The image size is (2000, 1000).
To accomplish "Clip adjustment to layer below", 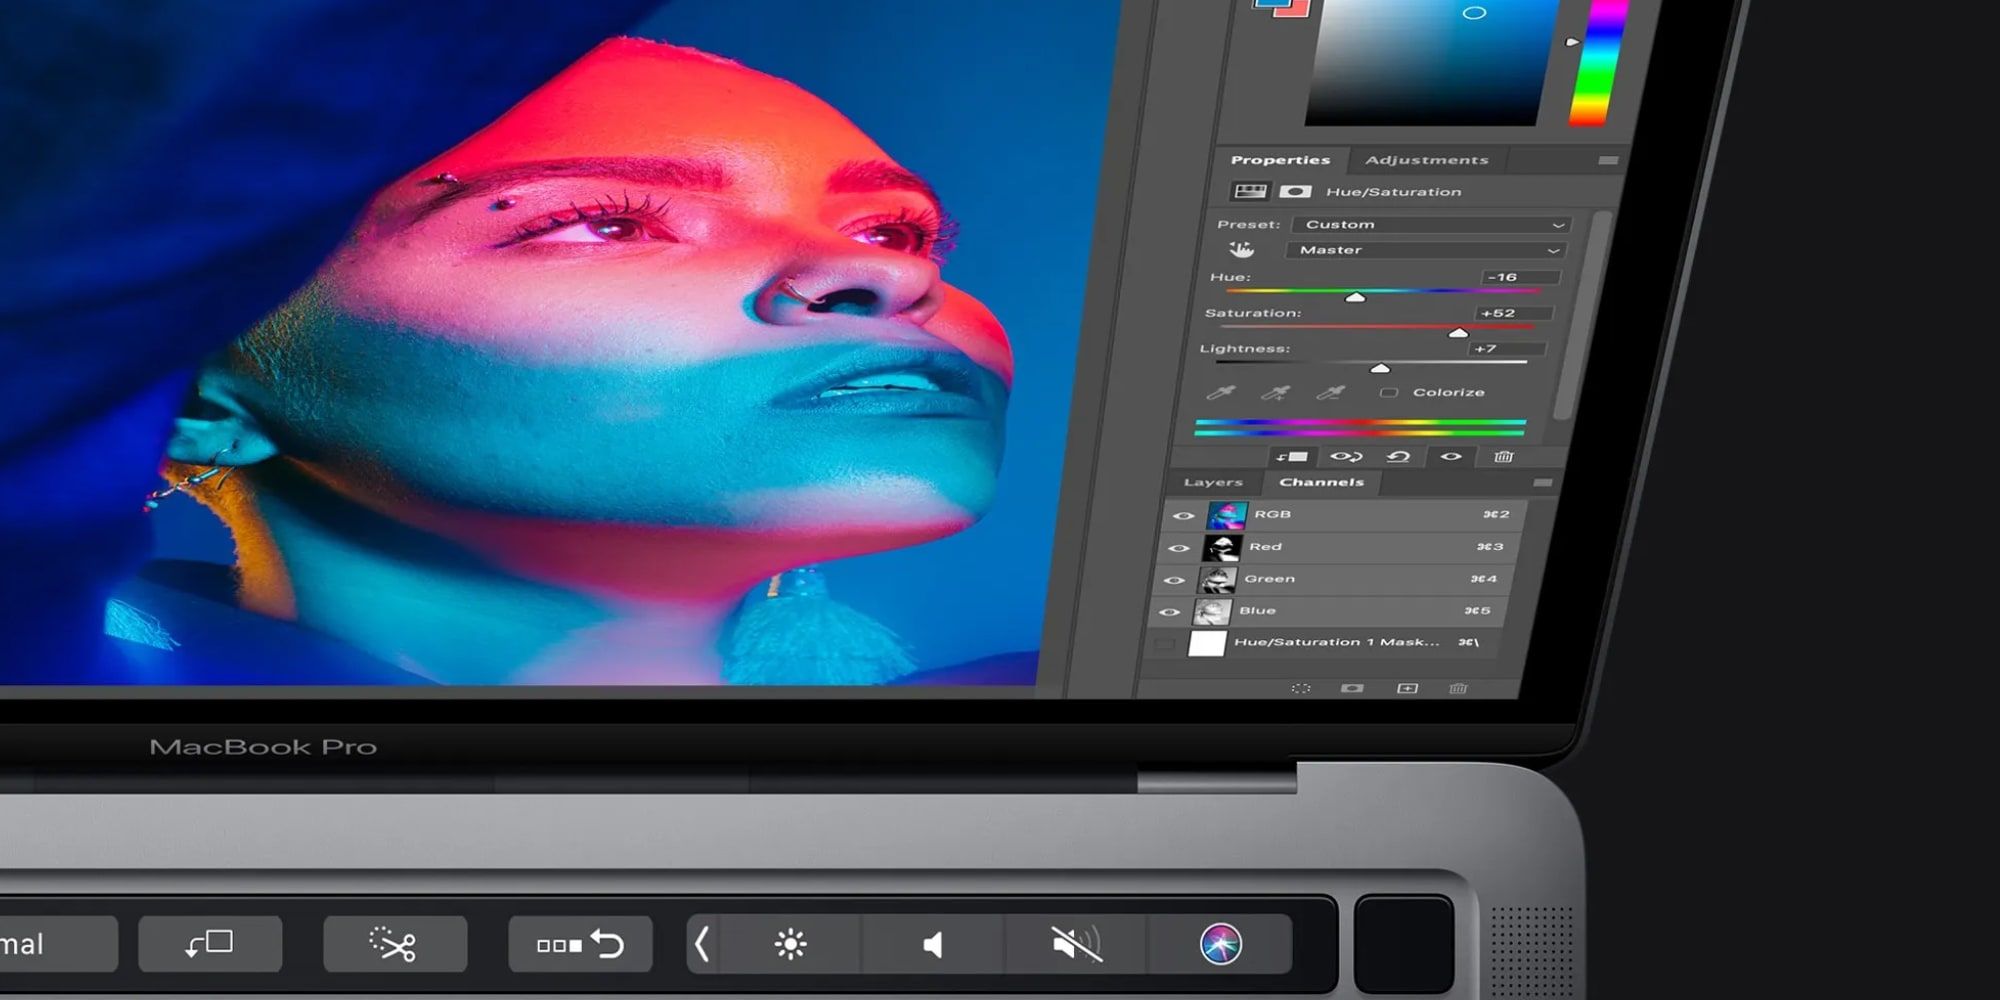I will click(1291, 457).
